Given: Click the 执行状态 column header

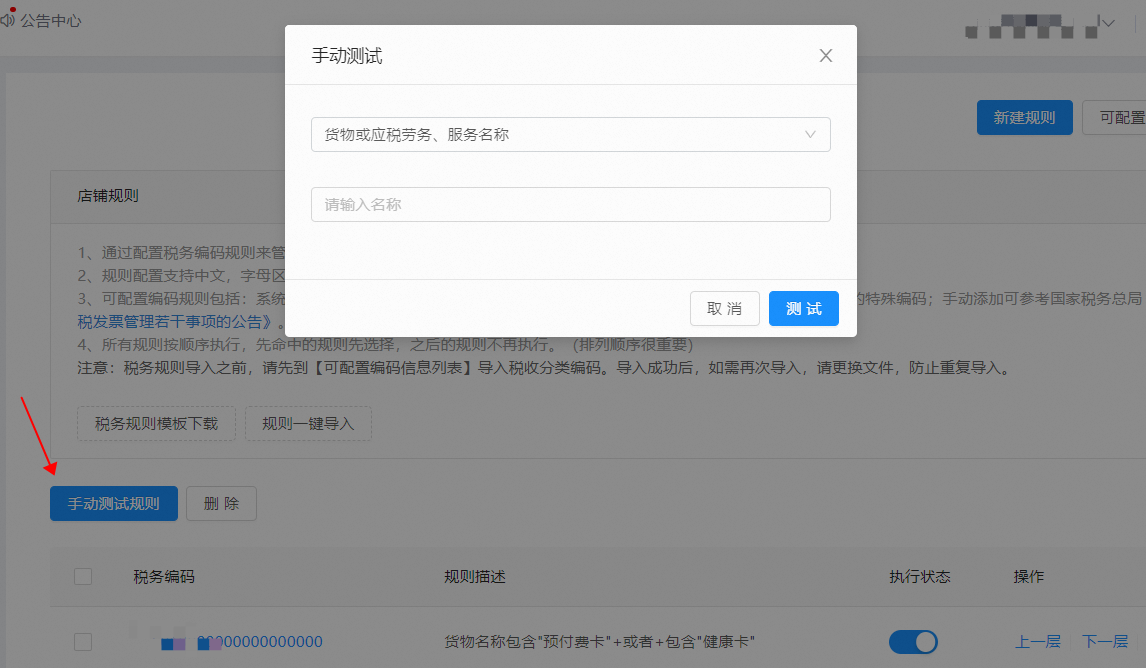Looking at the screenshot, I should click(x=919, y=577).
